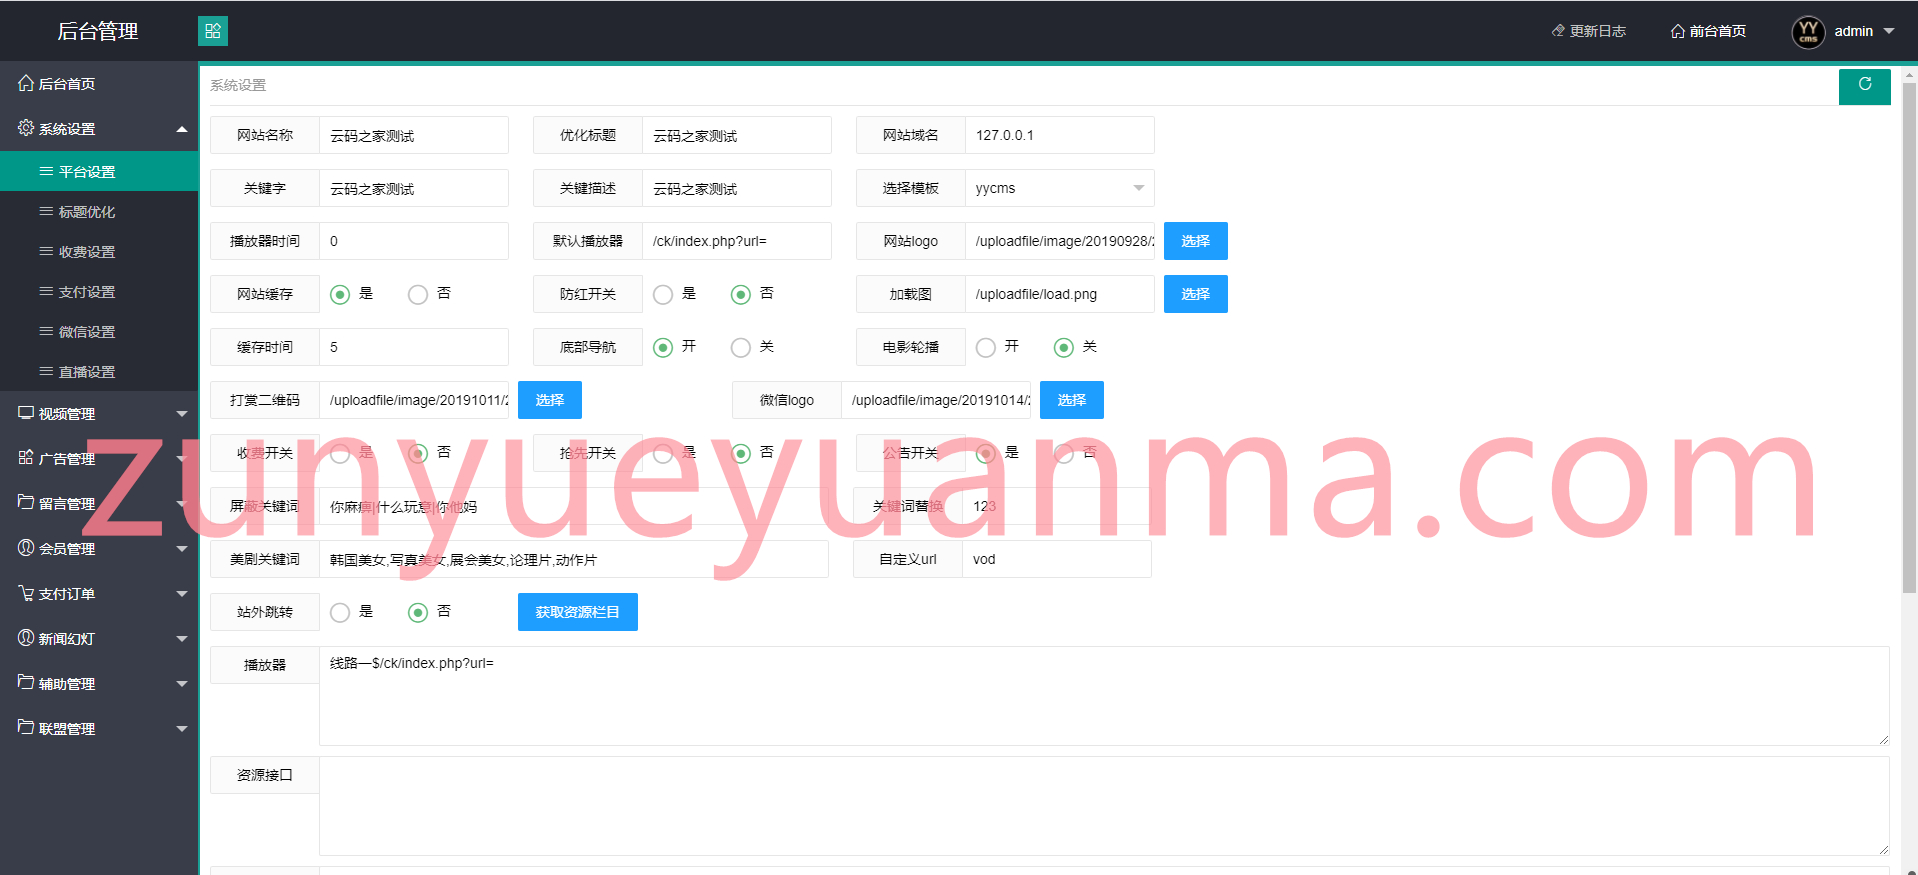
Task: Click the 网站名称 input field
Action: [413, 135]
